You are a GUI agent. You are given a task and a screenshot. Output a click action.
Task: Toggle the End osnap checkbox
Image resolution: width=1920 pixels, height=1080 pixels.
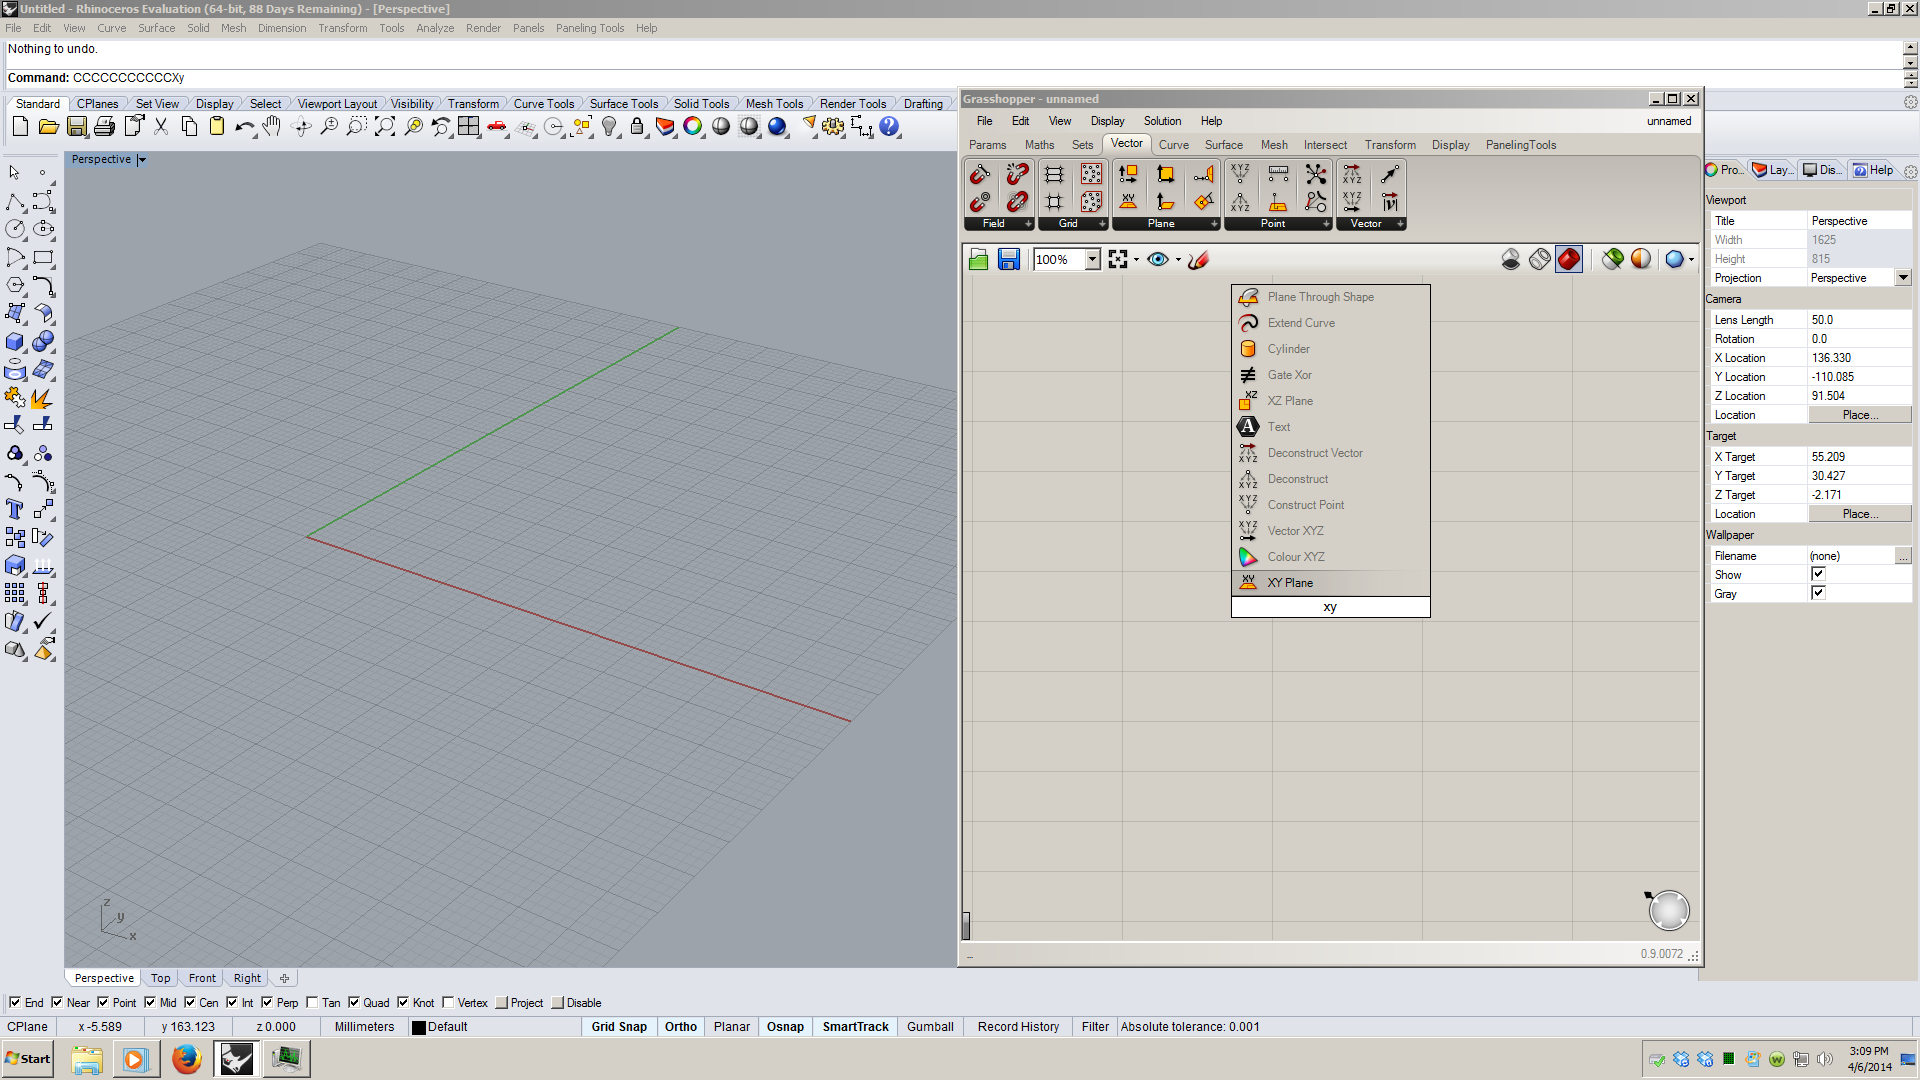15,1002
